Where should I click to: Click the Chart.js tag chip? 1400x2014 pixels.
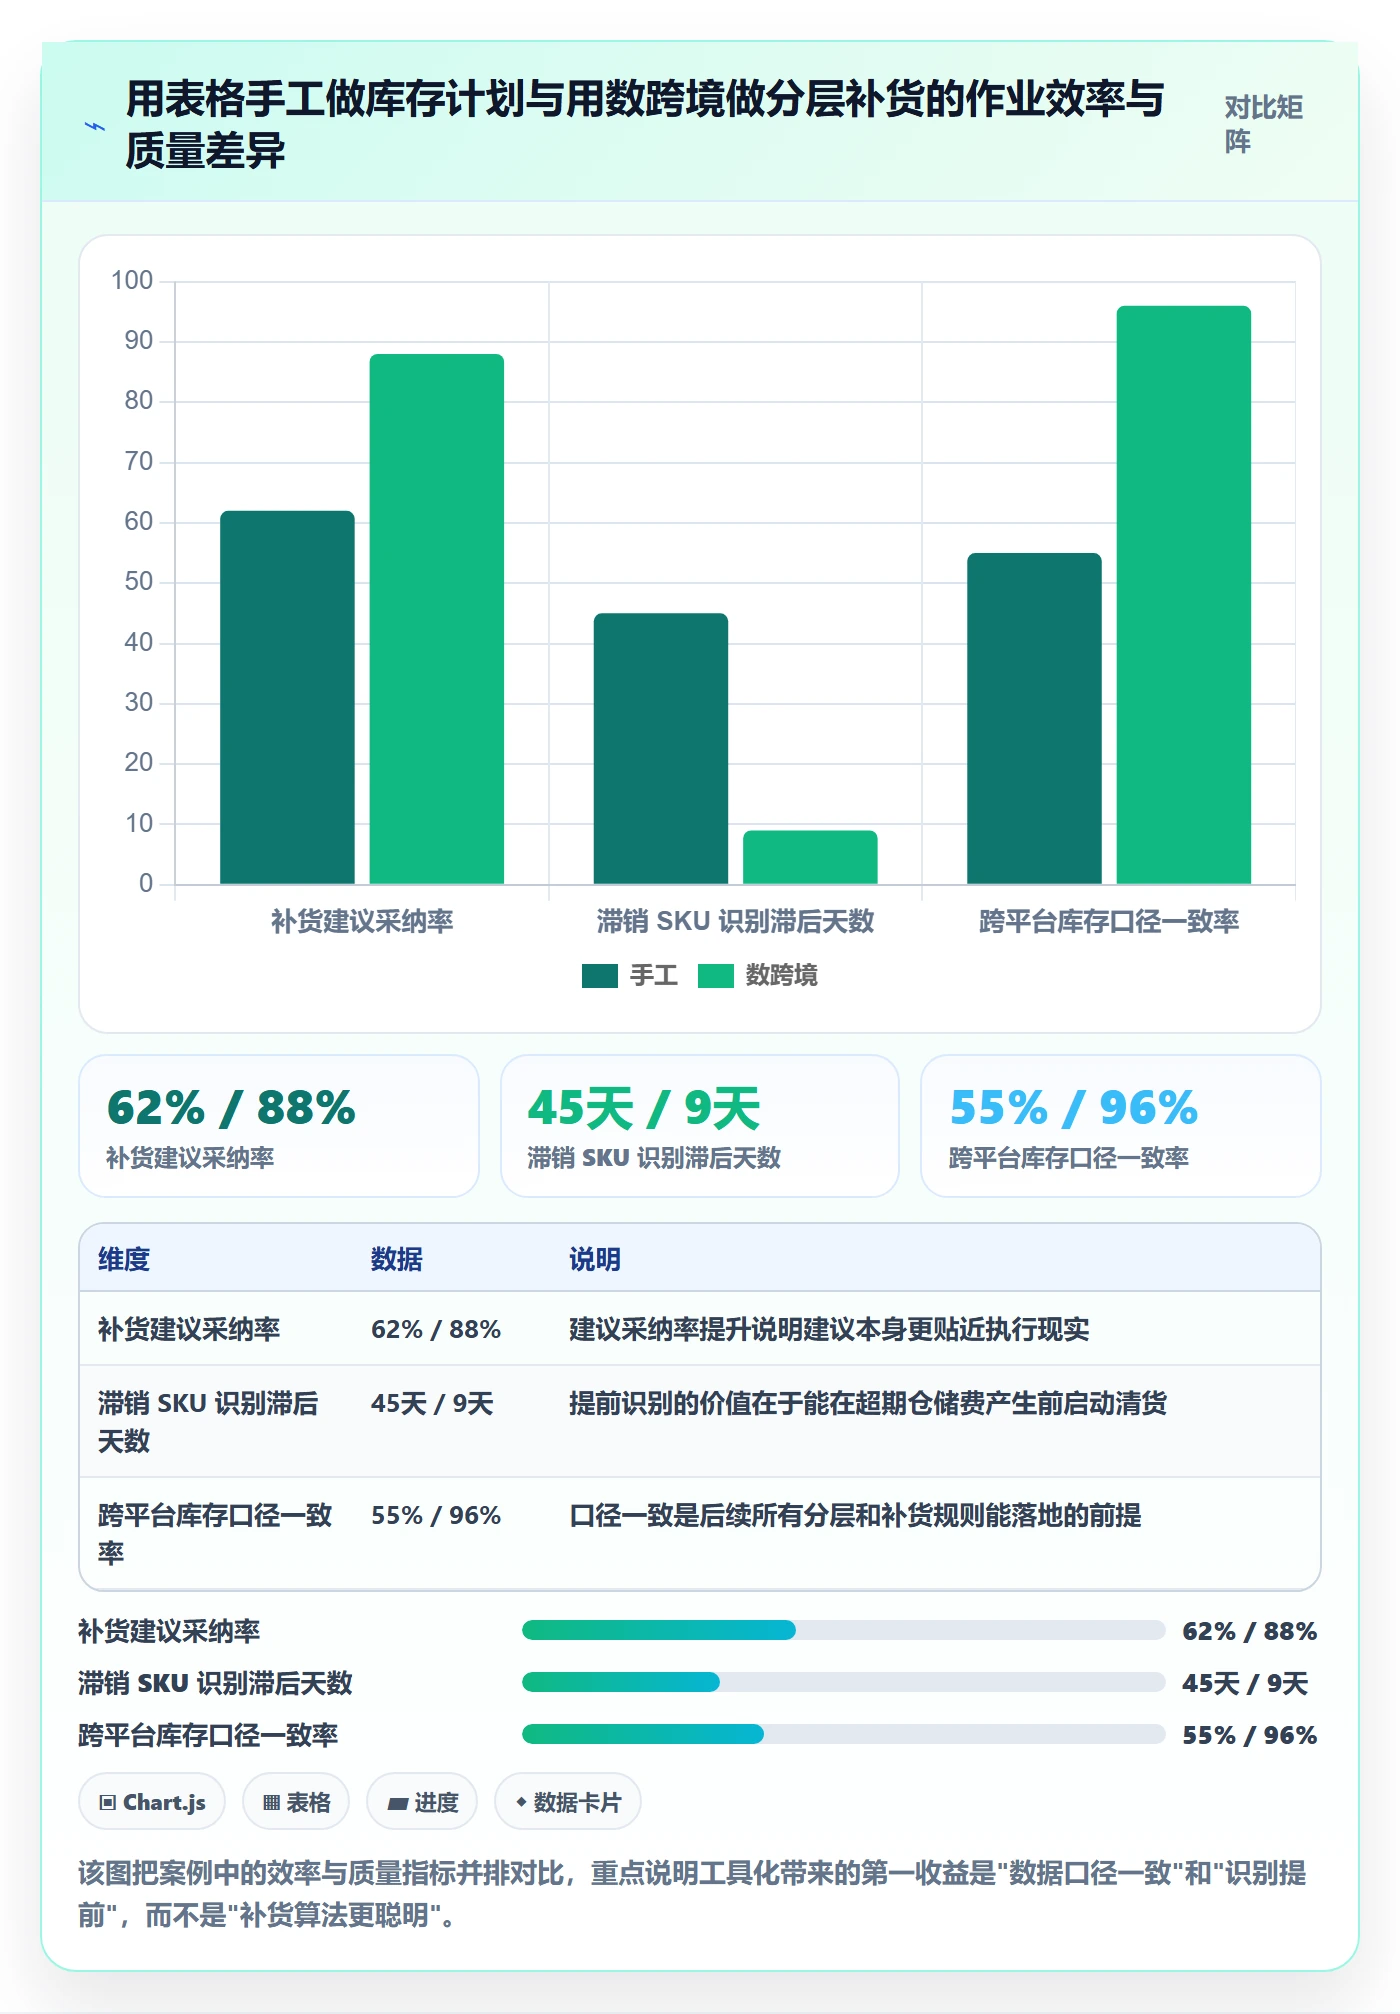(152, 1802)
